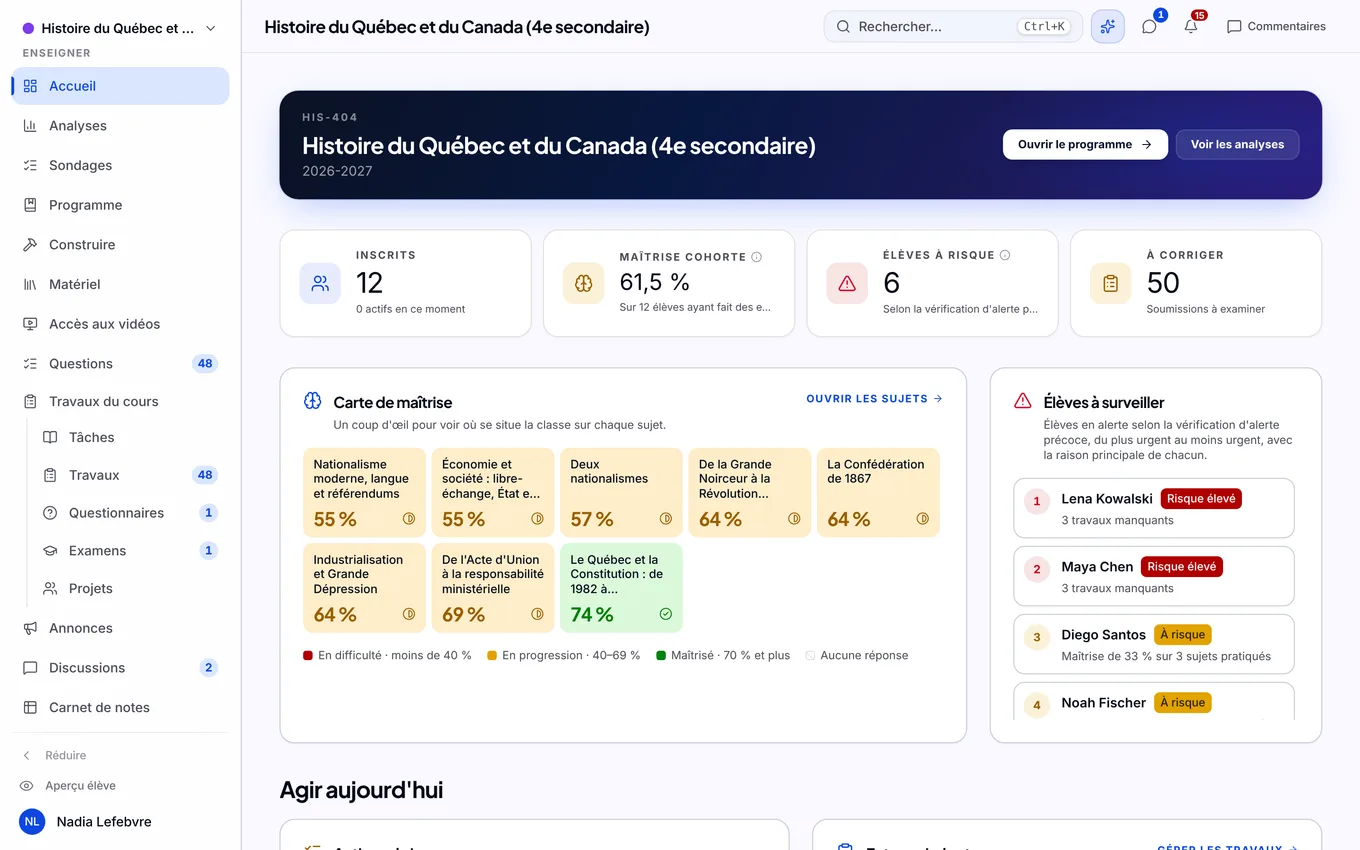Open Projets sub-item

click(x=130, y=589)
